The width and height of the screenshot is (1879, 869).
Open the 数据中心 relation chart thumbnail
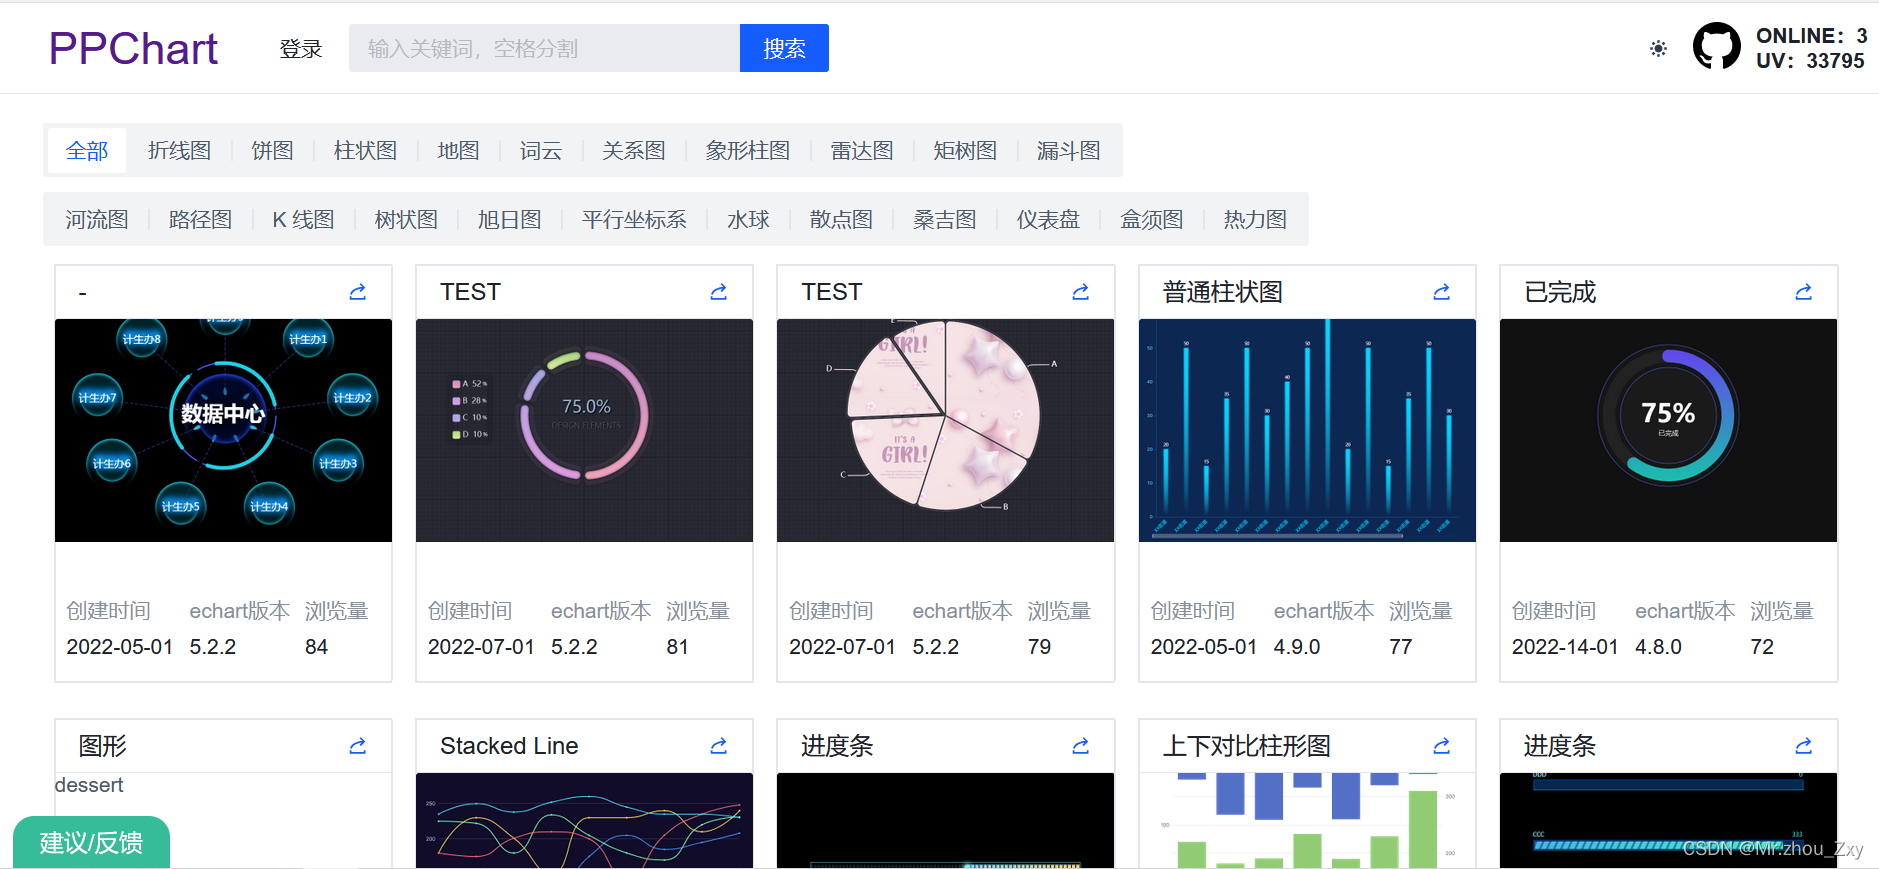coord(223,430)
